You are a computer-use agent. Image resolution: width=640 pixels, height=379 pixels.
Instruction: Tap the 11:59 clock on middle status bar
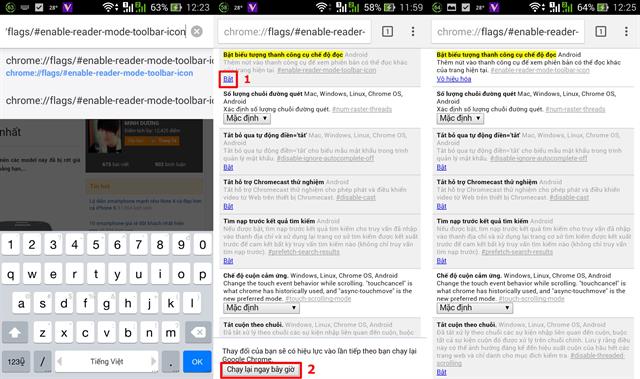[x=411, y=7]
